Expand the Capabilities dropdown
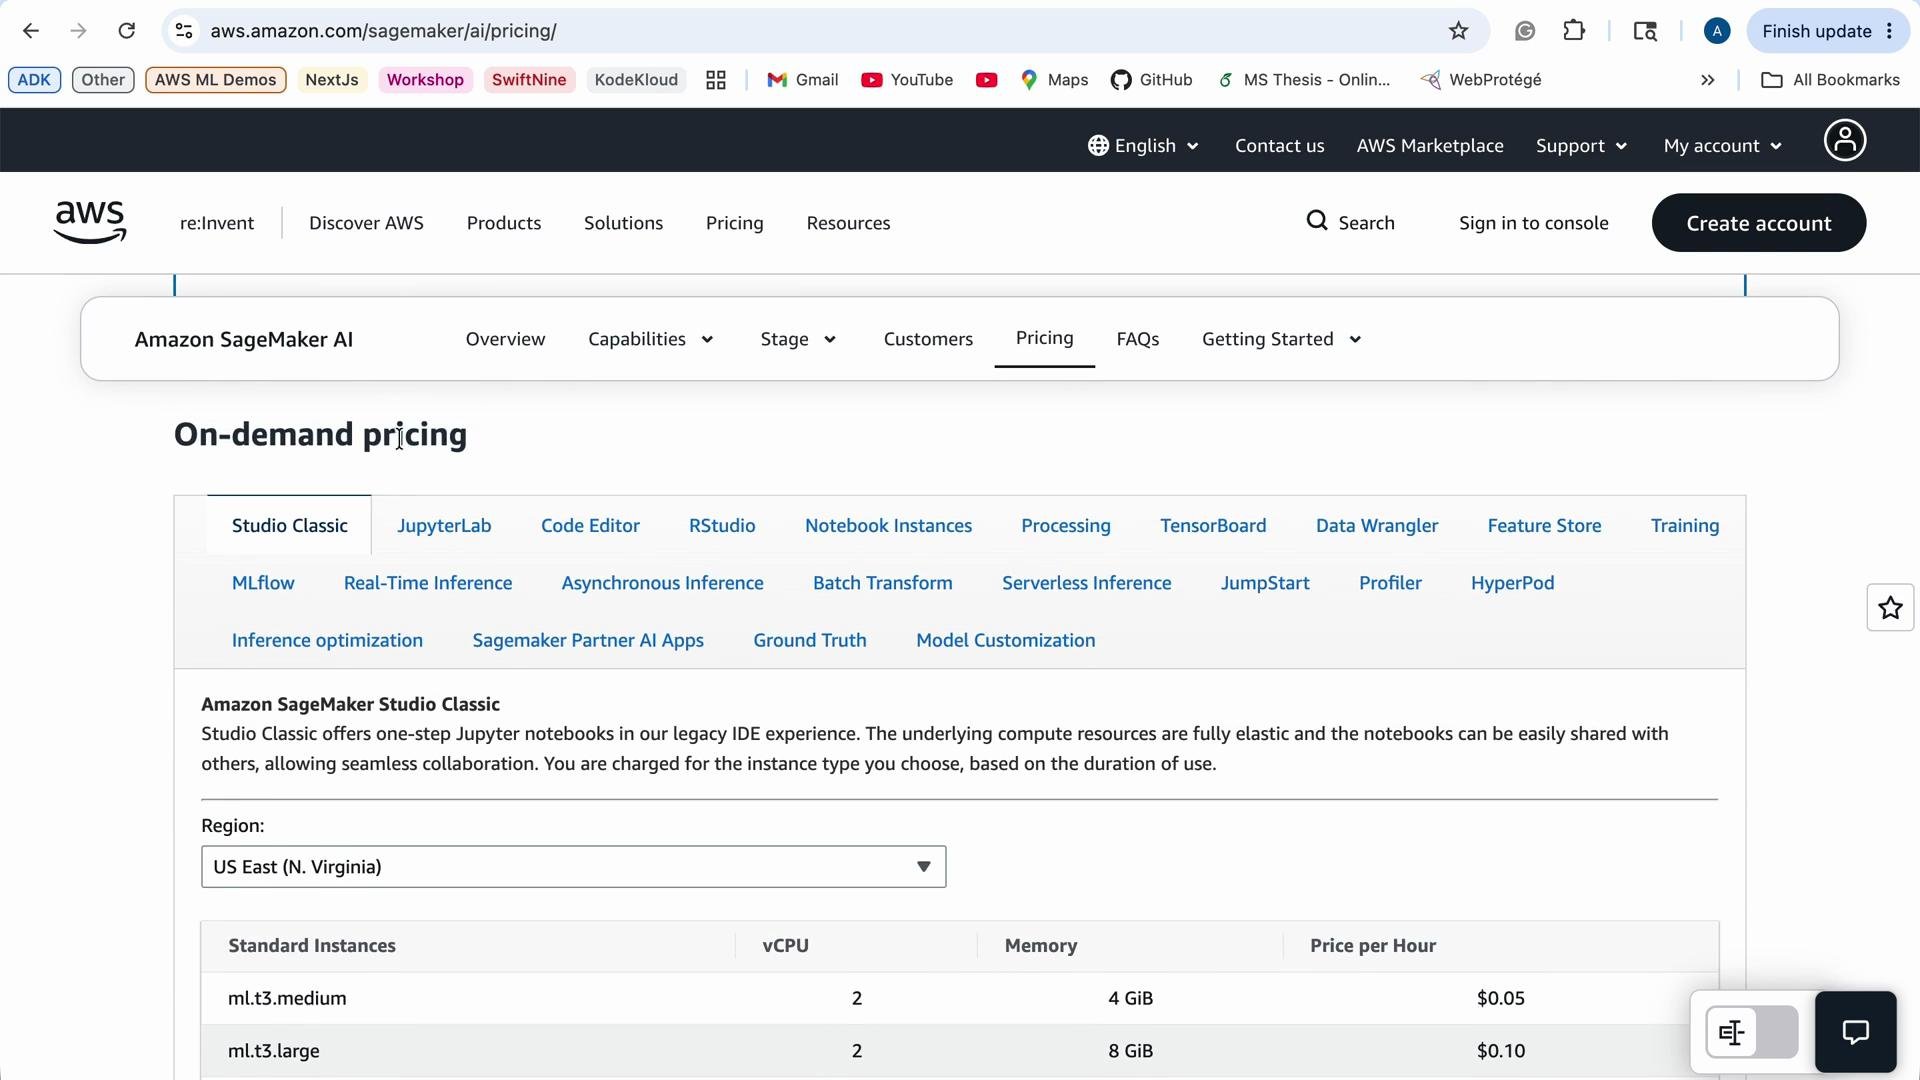Viewport: 1920px width, 1080px height. coord(651,339)
